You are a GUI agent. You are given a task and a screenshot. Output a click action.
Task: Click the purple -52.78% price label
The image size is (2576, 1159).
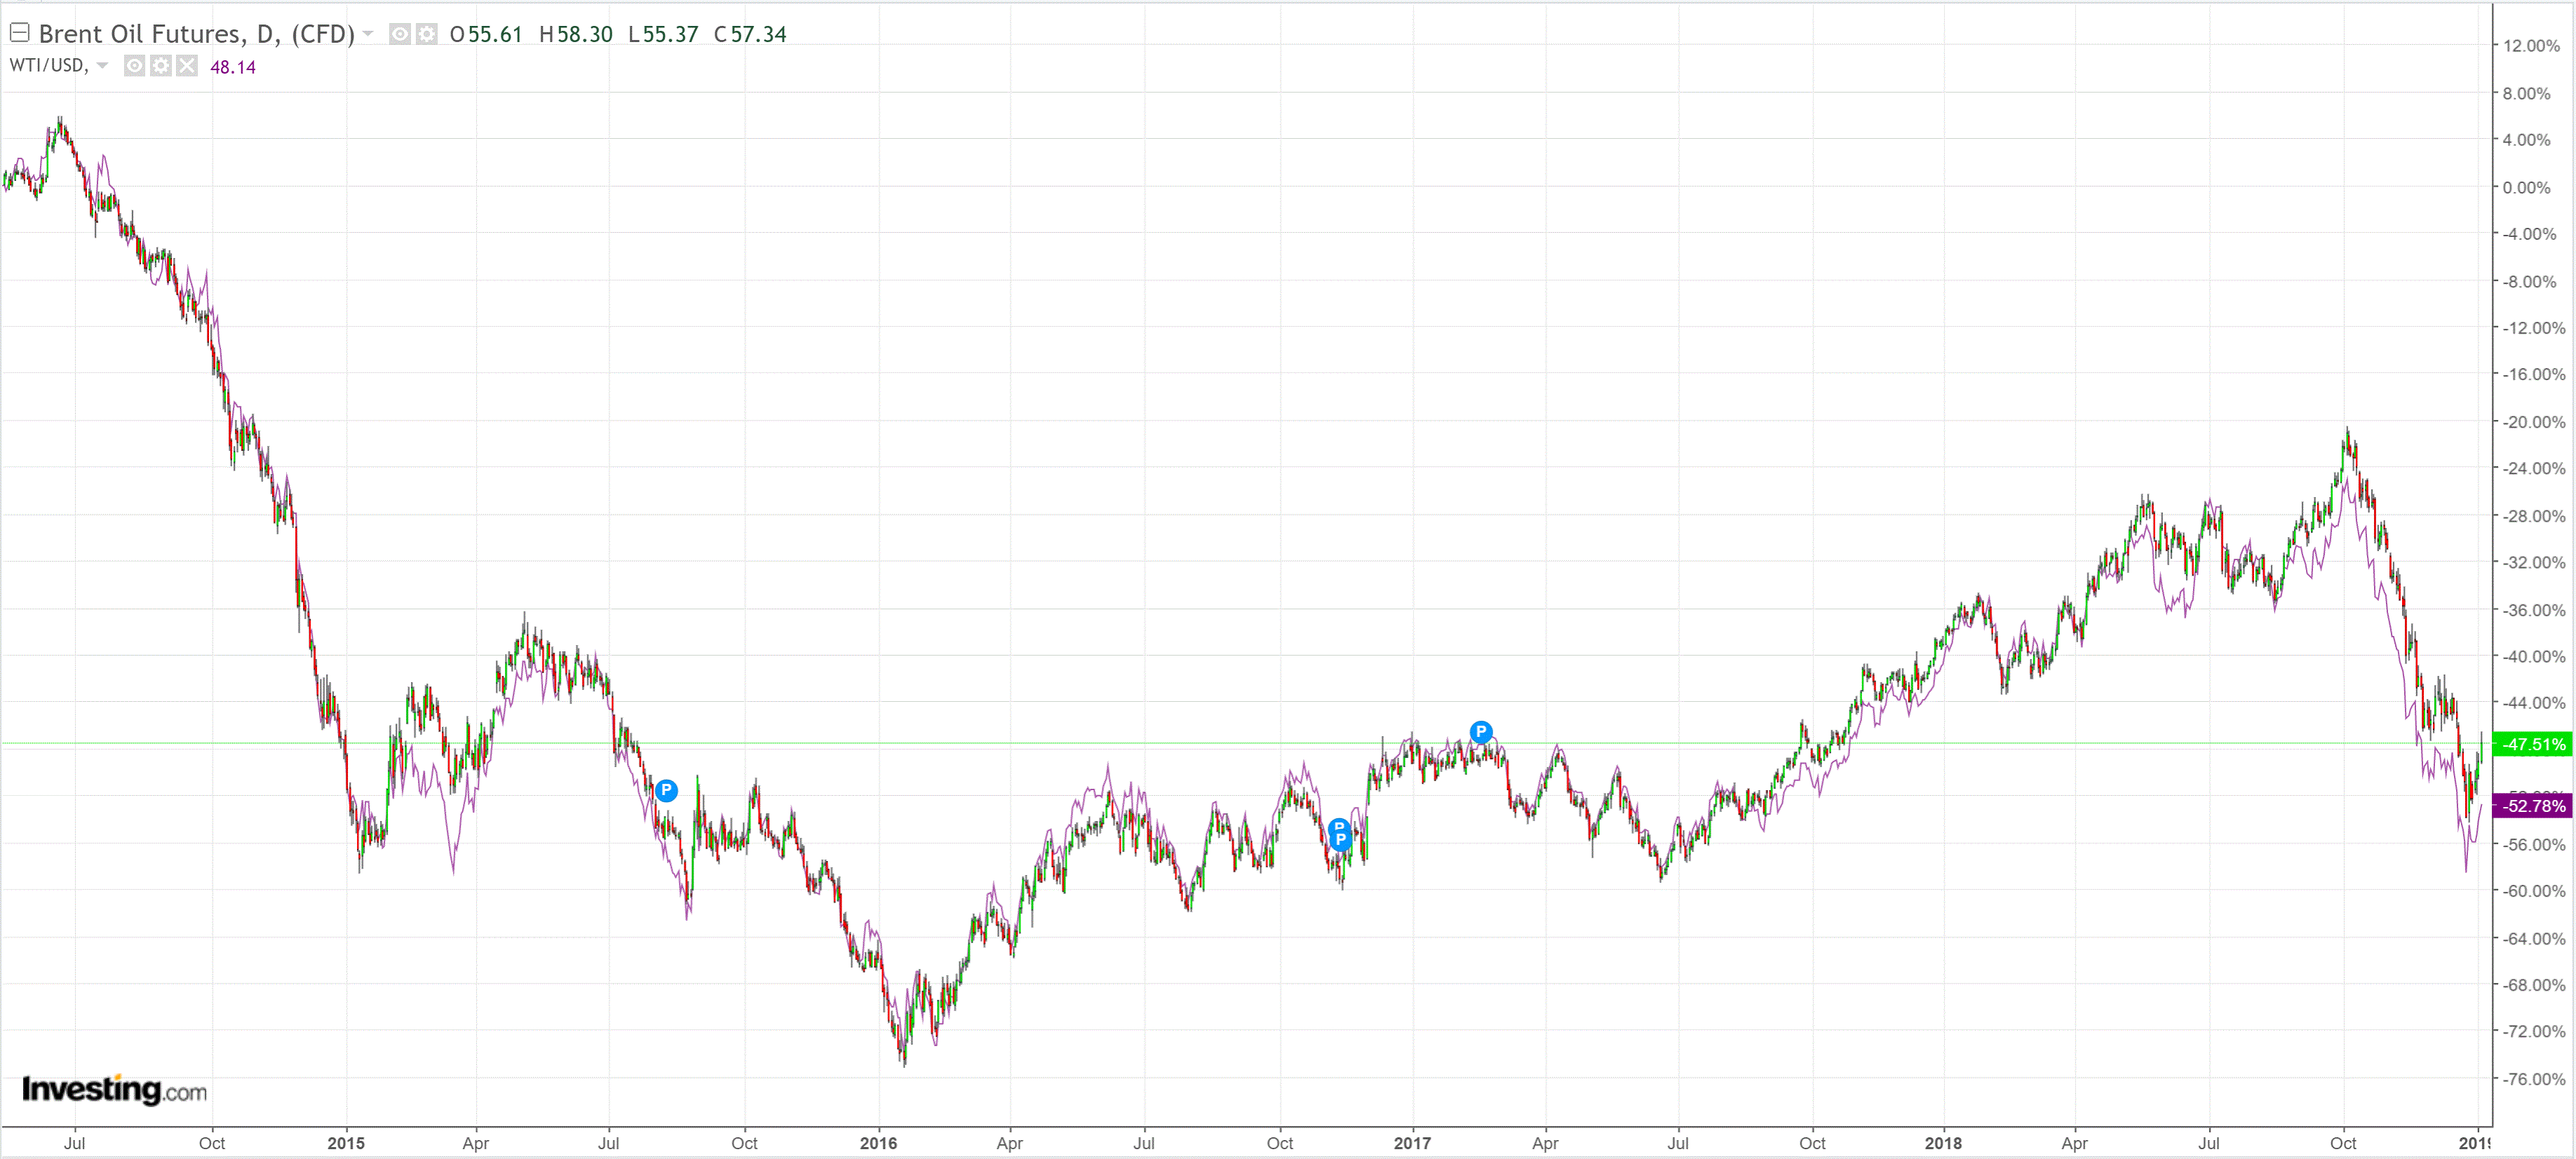pyautogui.click(x=2532, y=805)
